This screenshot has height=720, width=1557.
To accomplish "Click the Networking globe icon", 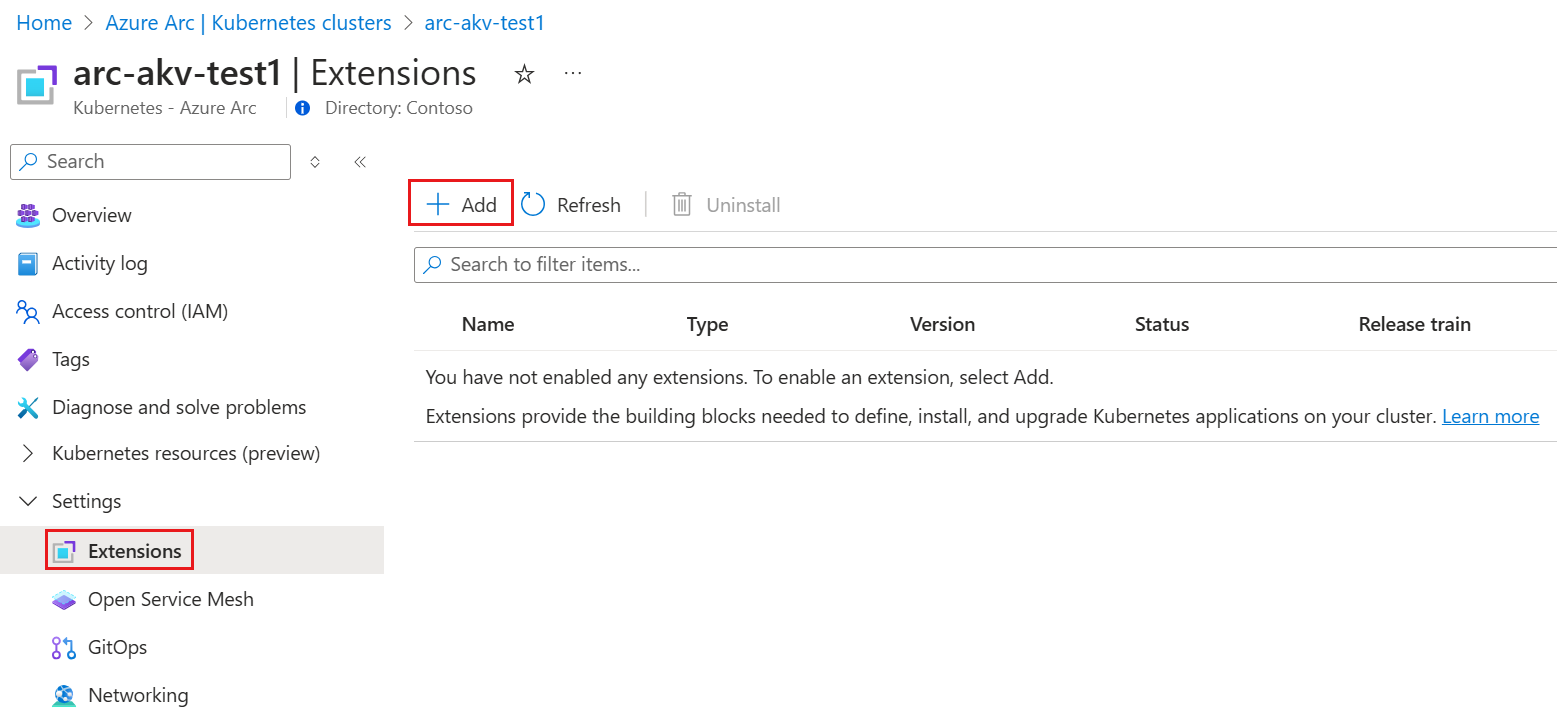I will [64, 695].
